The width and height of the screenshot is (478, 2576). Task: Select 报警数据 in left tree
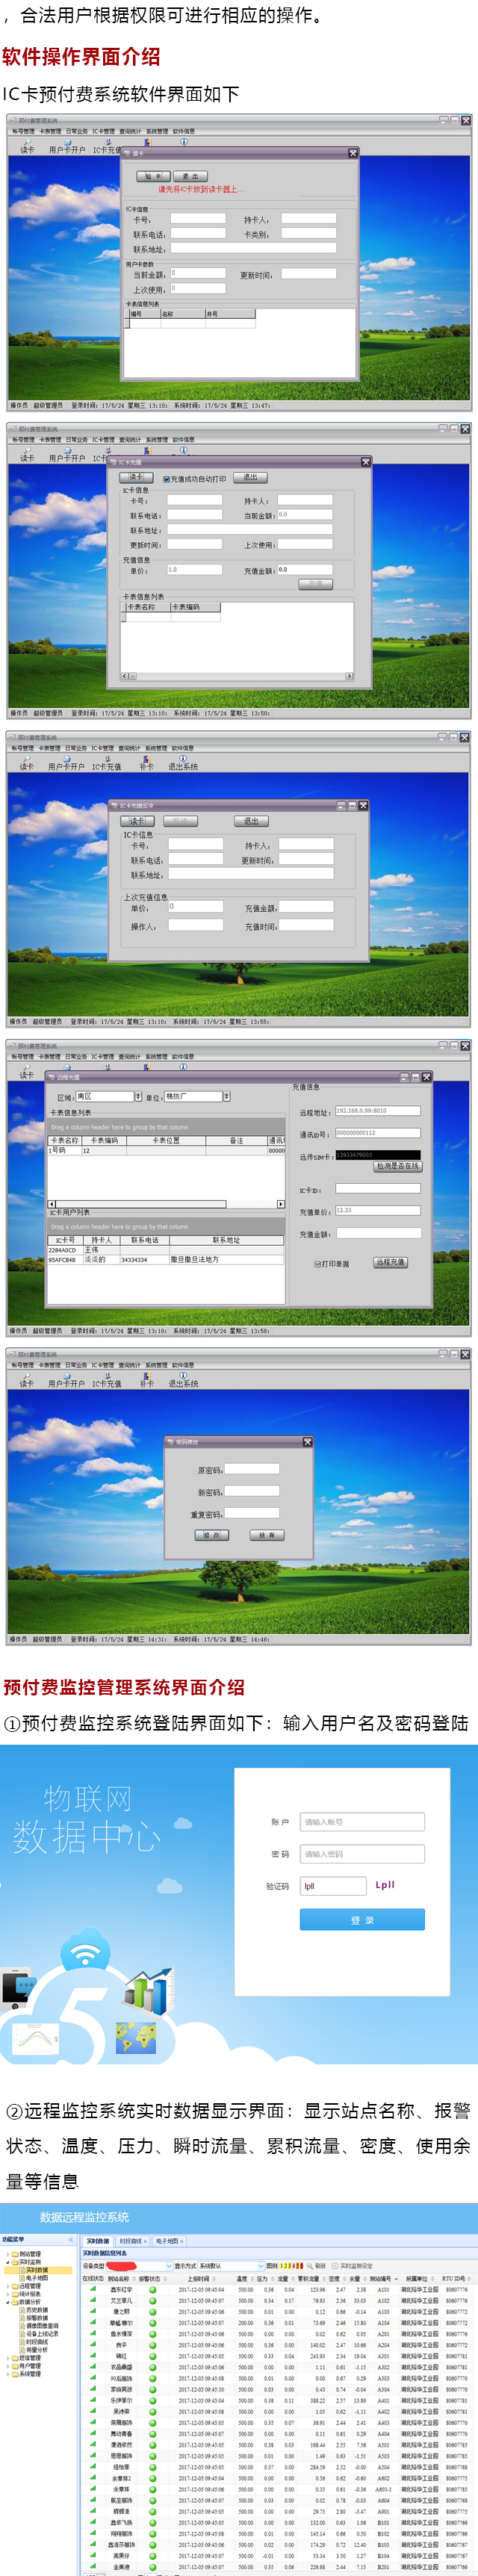click(36, 2318)
